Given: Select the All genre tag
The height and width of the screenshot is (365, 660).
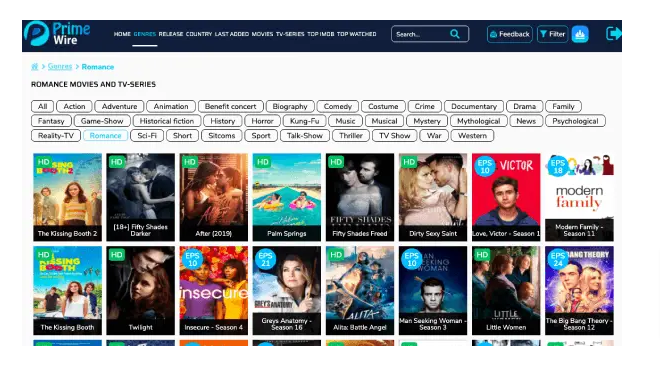Looking at the screenshot, I should (42, 107).
